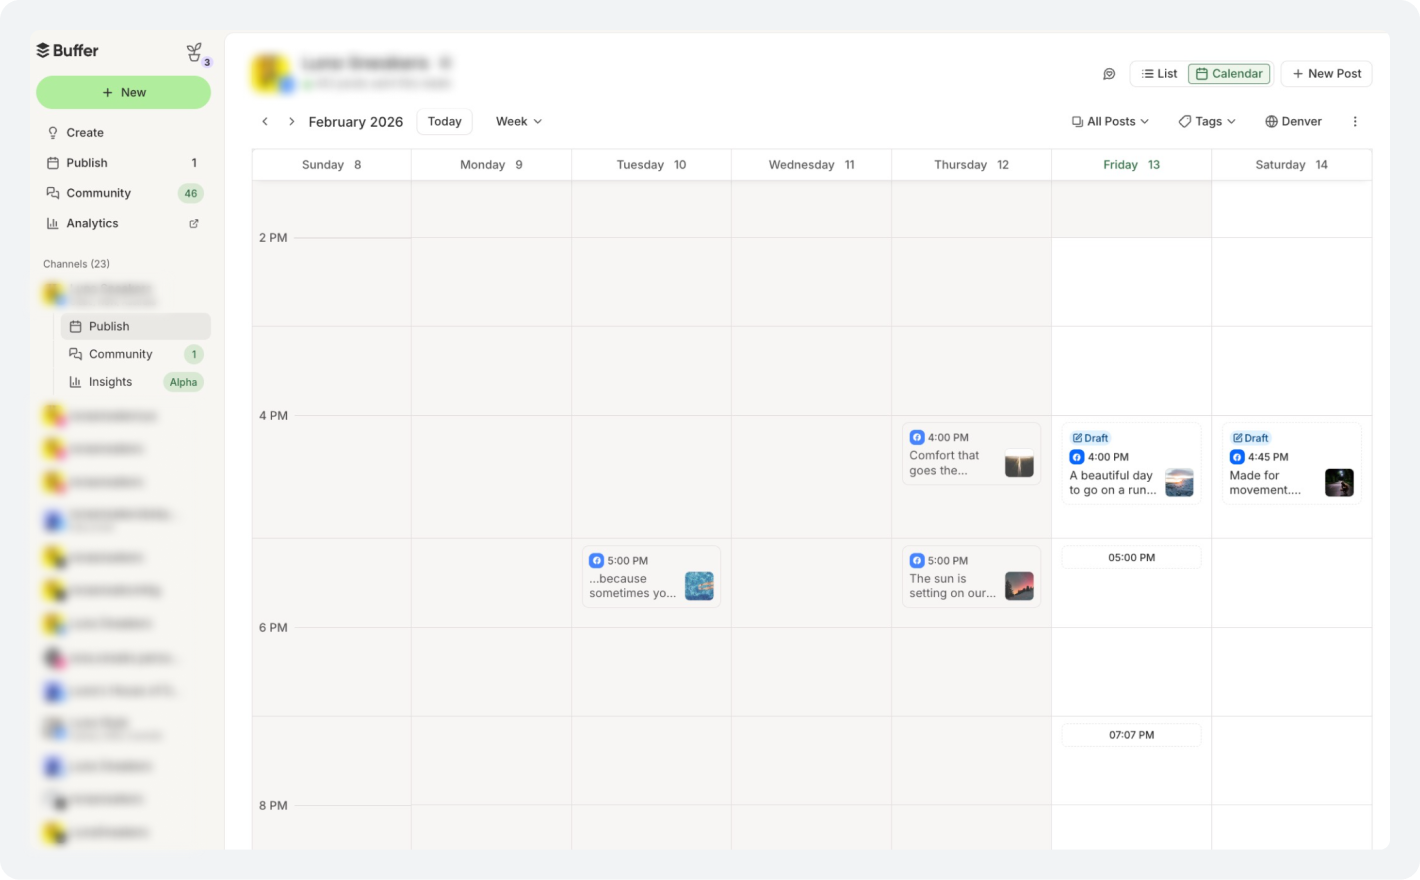Click Facebook icon on Tuesday 5:00 PM post
The height and width of the screenshot is (880, 1420).
(x=597, y=560)
